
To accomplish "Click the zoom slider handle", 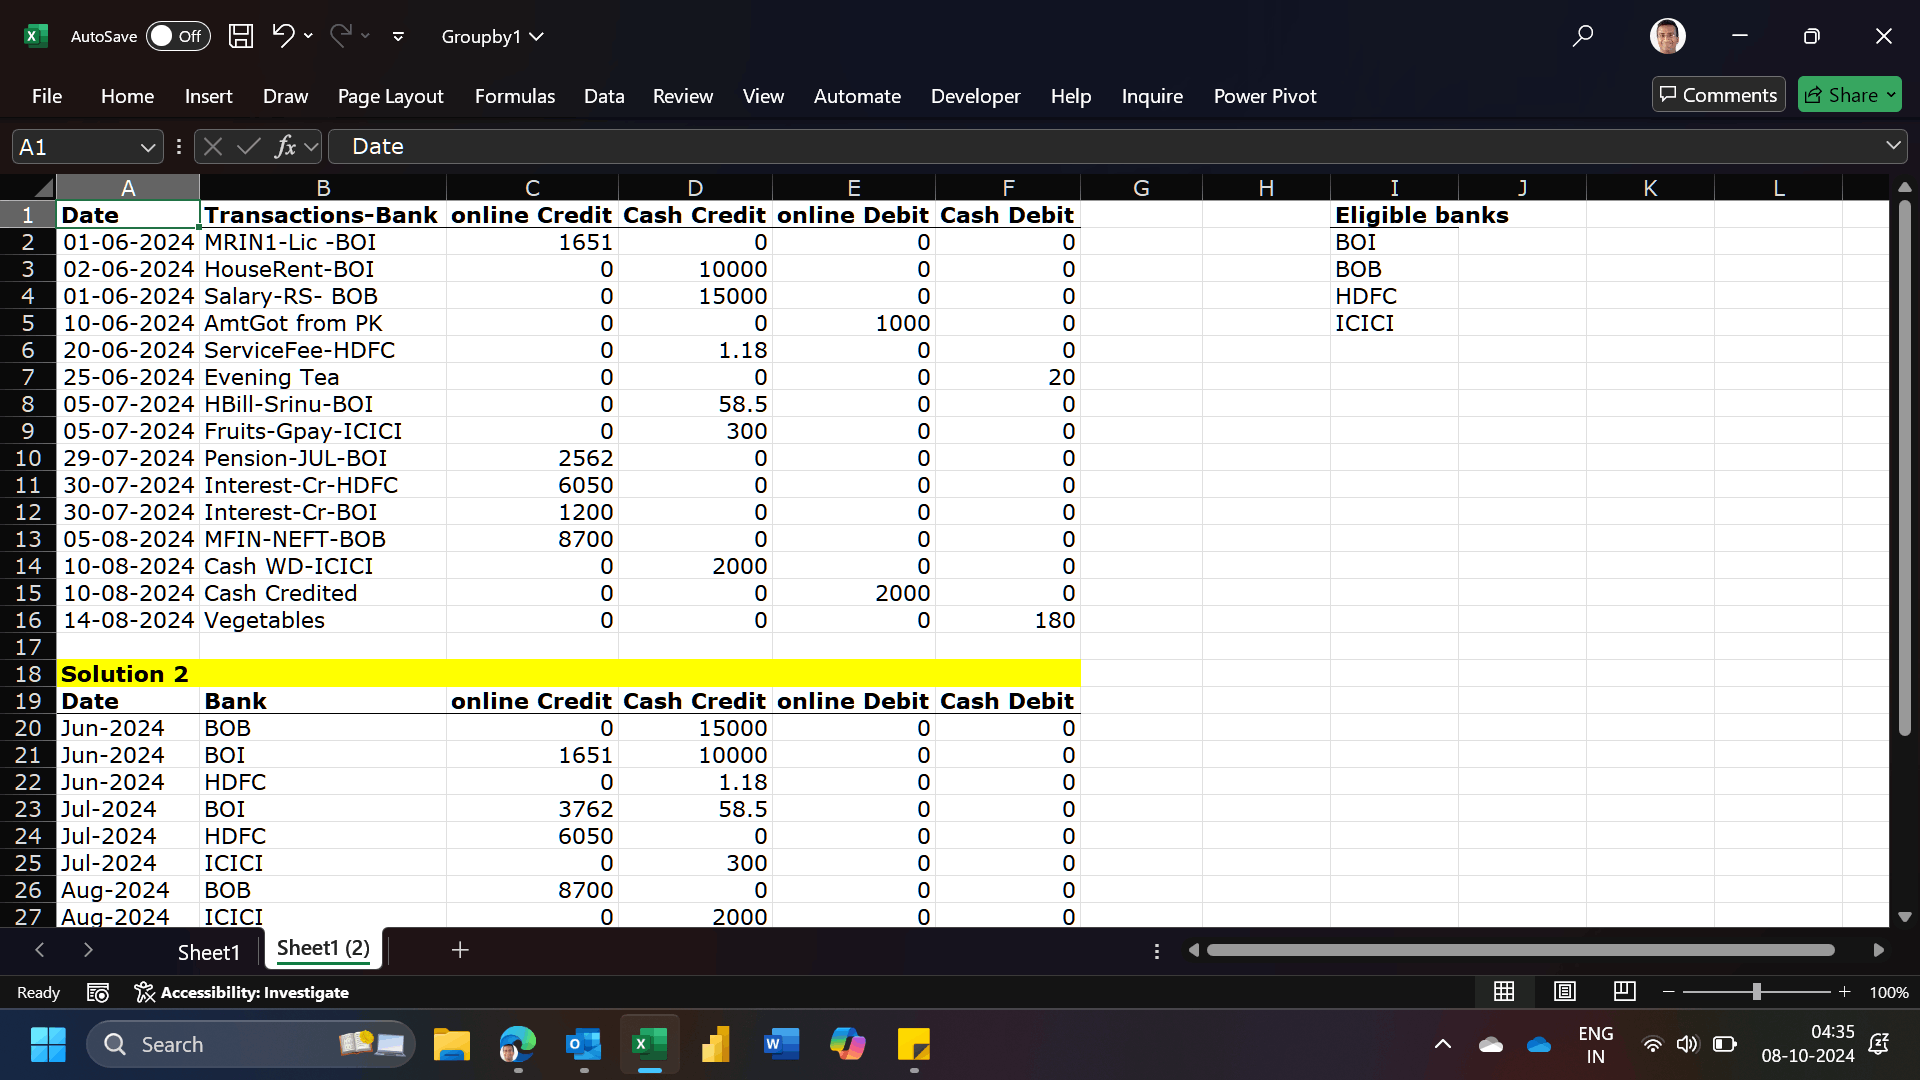I will click(1756, 991).
